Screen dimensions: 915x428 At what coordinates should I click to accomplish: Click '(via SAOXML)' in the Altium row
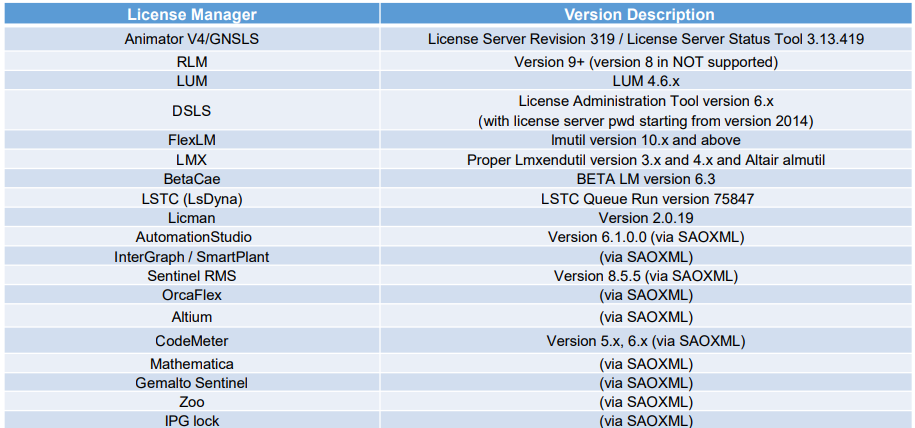coord(647,317)
